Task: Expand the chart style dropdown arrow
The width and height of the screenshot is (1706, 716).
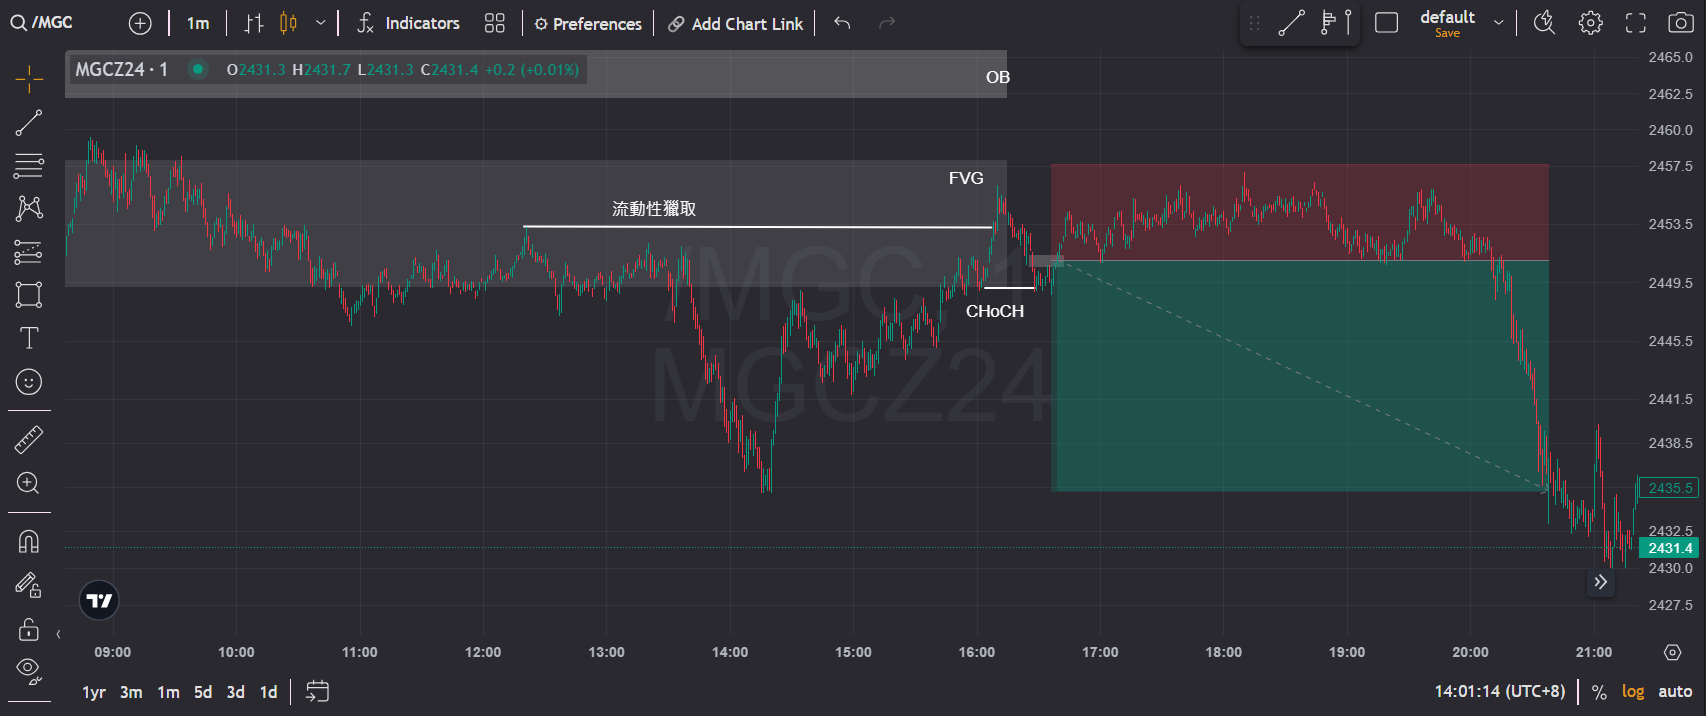Action: pos(320,23)
